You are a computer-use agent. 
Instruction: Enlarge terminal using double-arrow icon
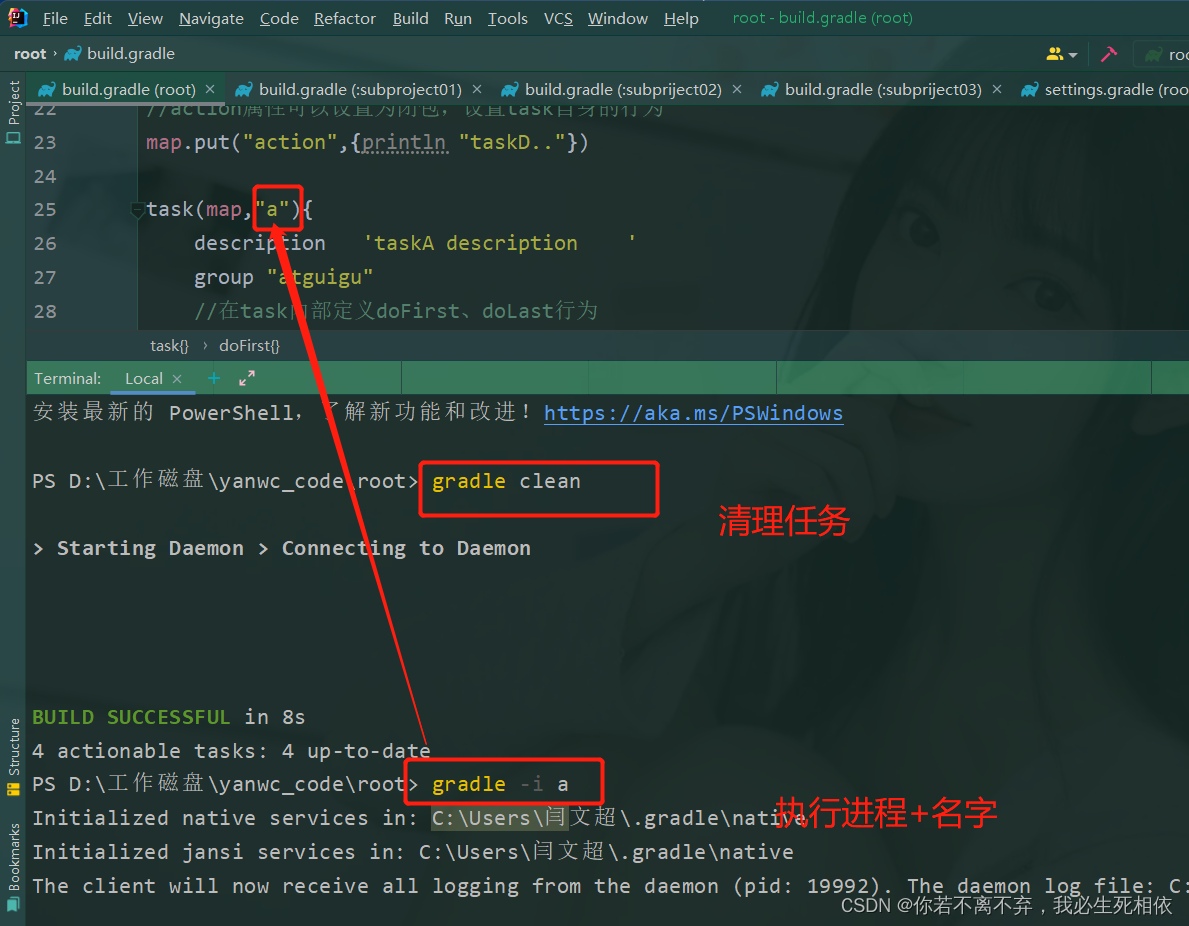point(246,378)
